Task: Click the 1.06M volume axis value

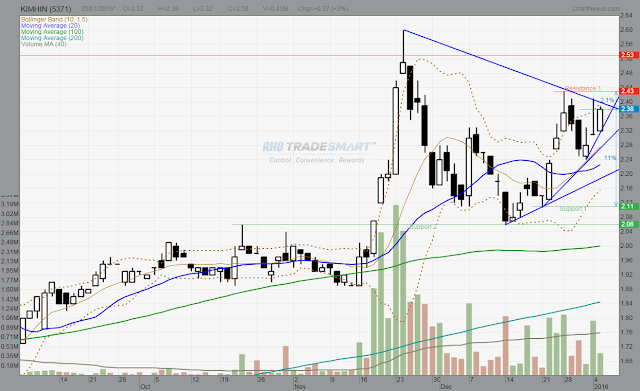Action: pos(10,318)
